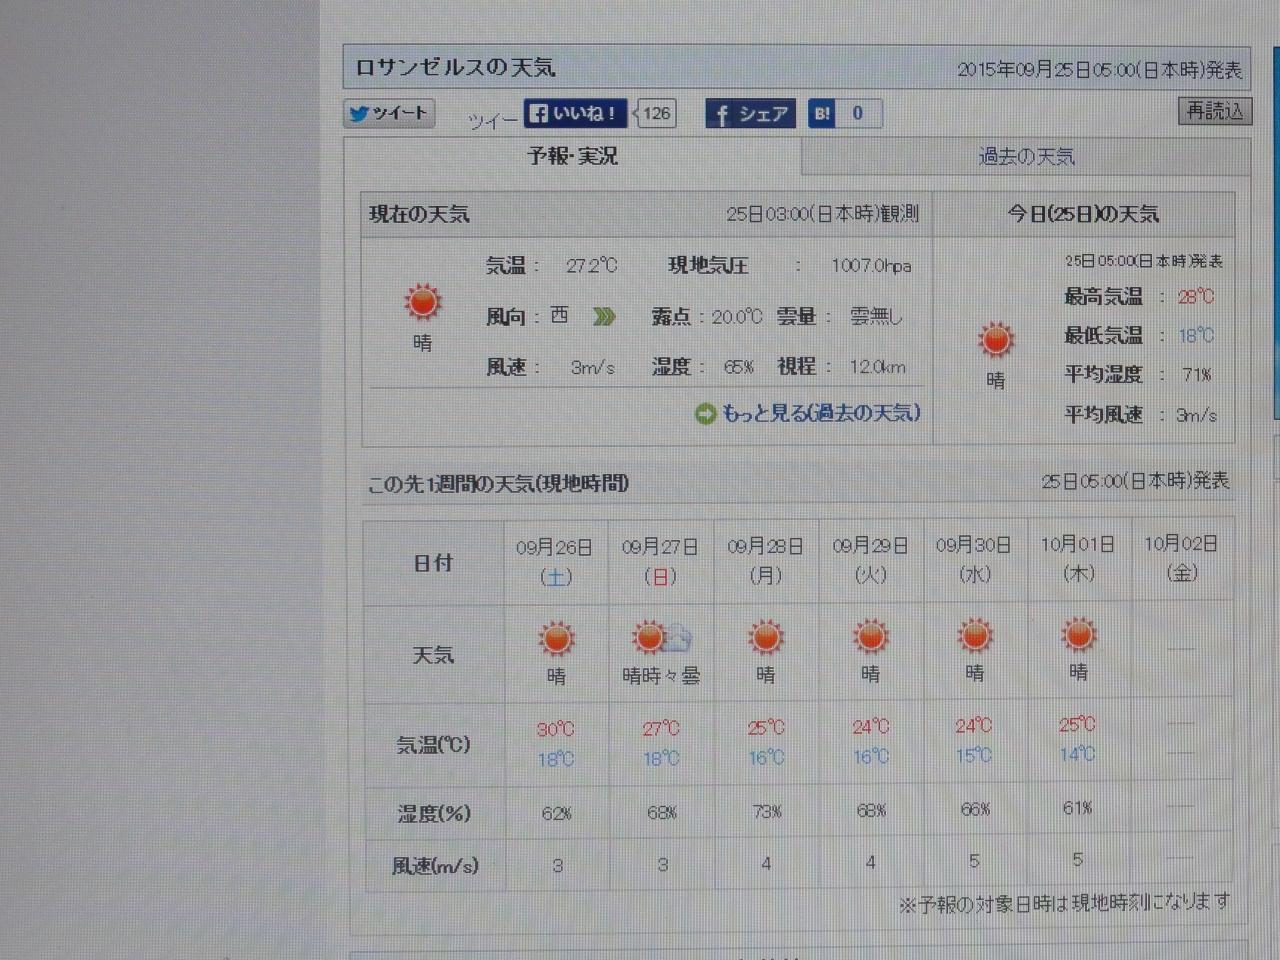Click the 09月27日 partly cloudy icon

click(661, 637)
